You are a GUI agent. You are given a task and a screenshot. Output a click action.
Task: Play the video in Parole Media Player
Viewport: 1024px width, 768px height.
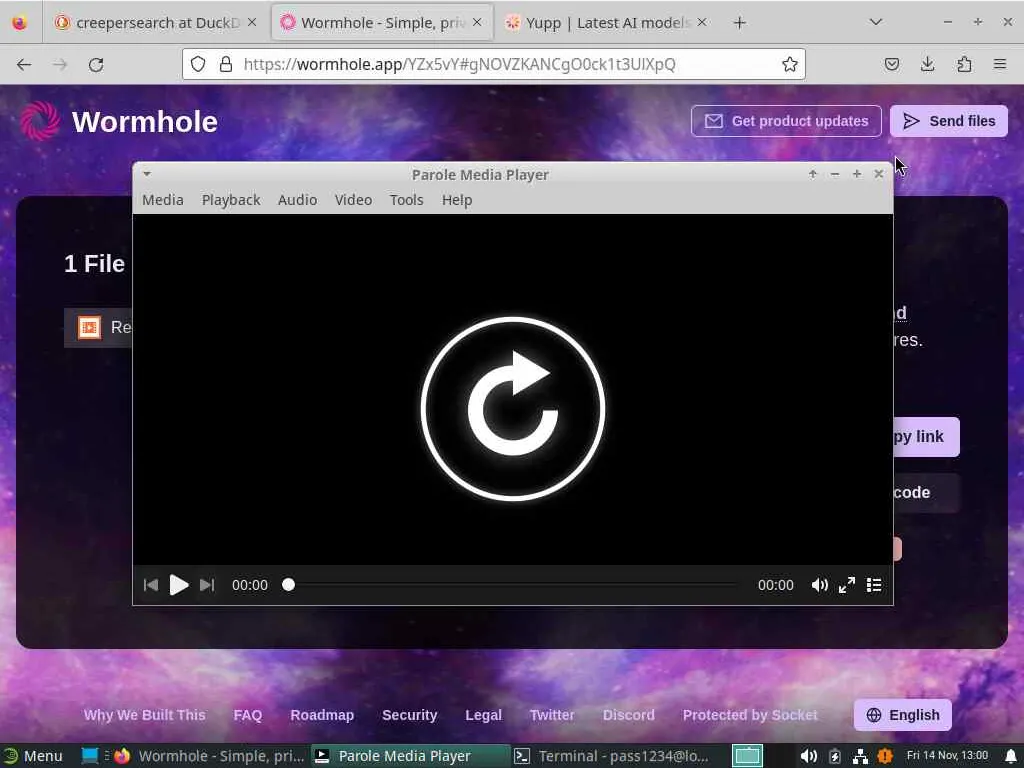[178, 584]
